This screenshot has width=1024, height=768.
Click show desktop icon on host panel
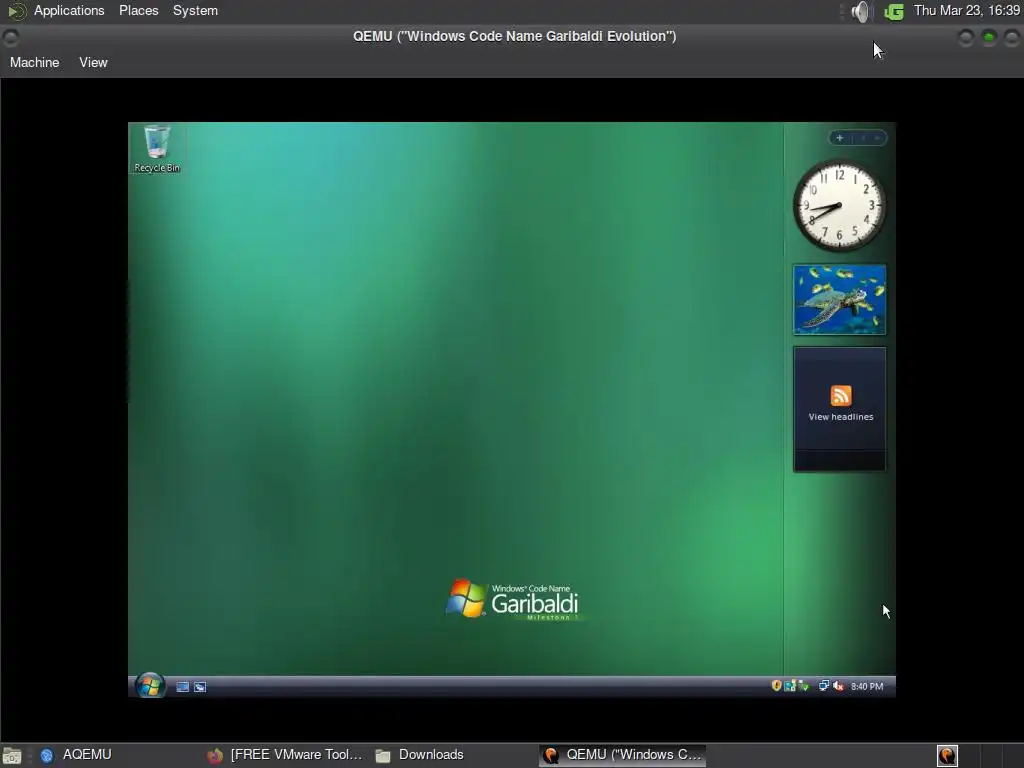tap(12, 756)
